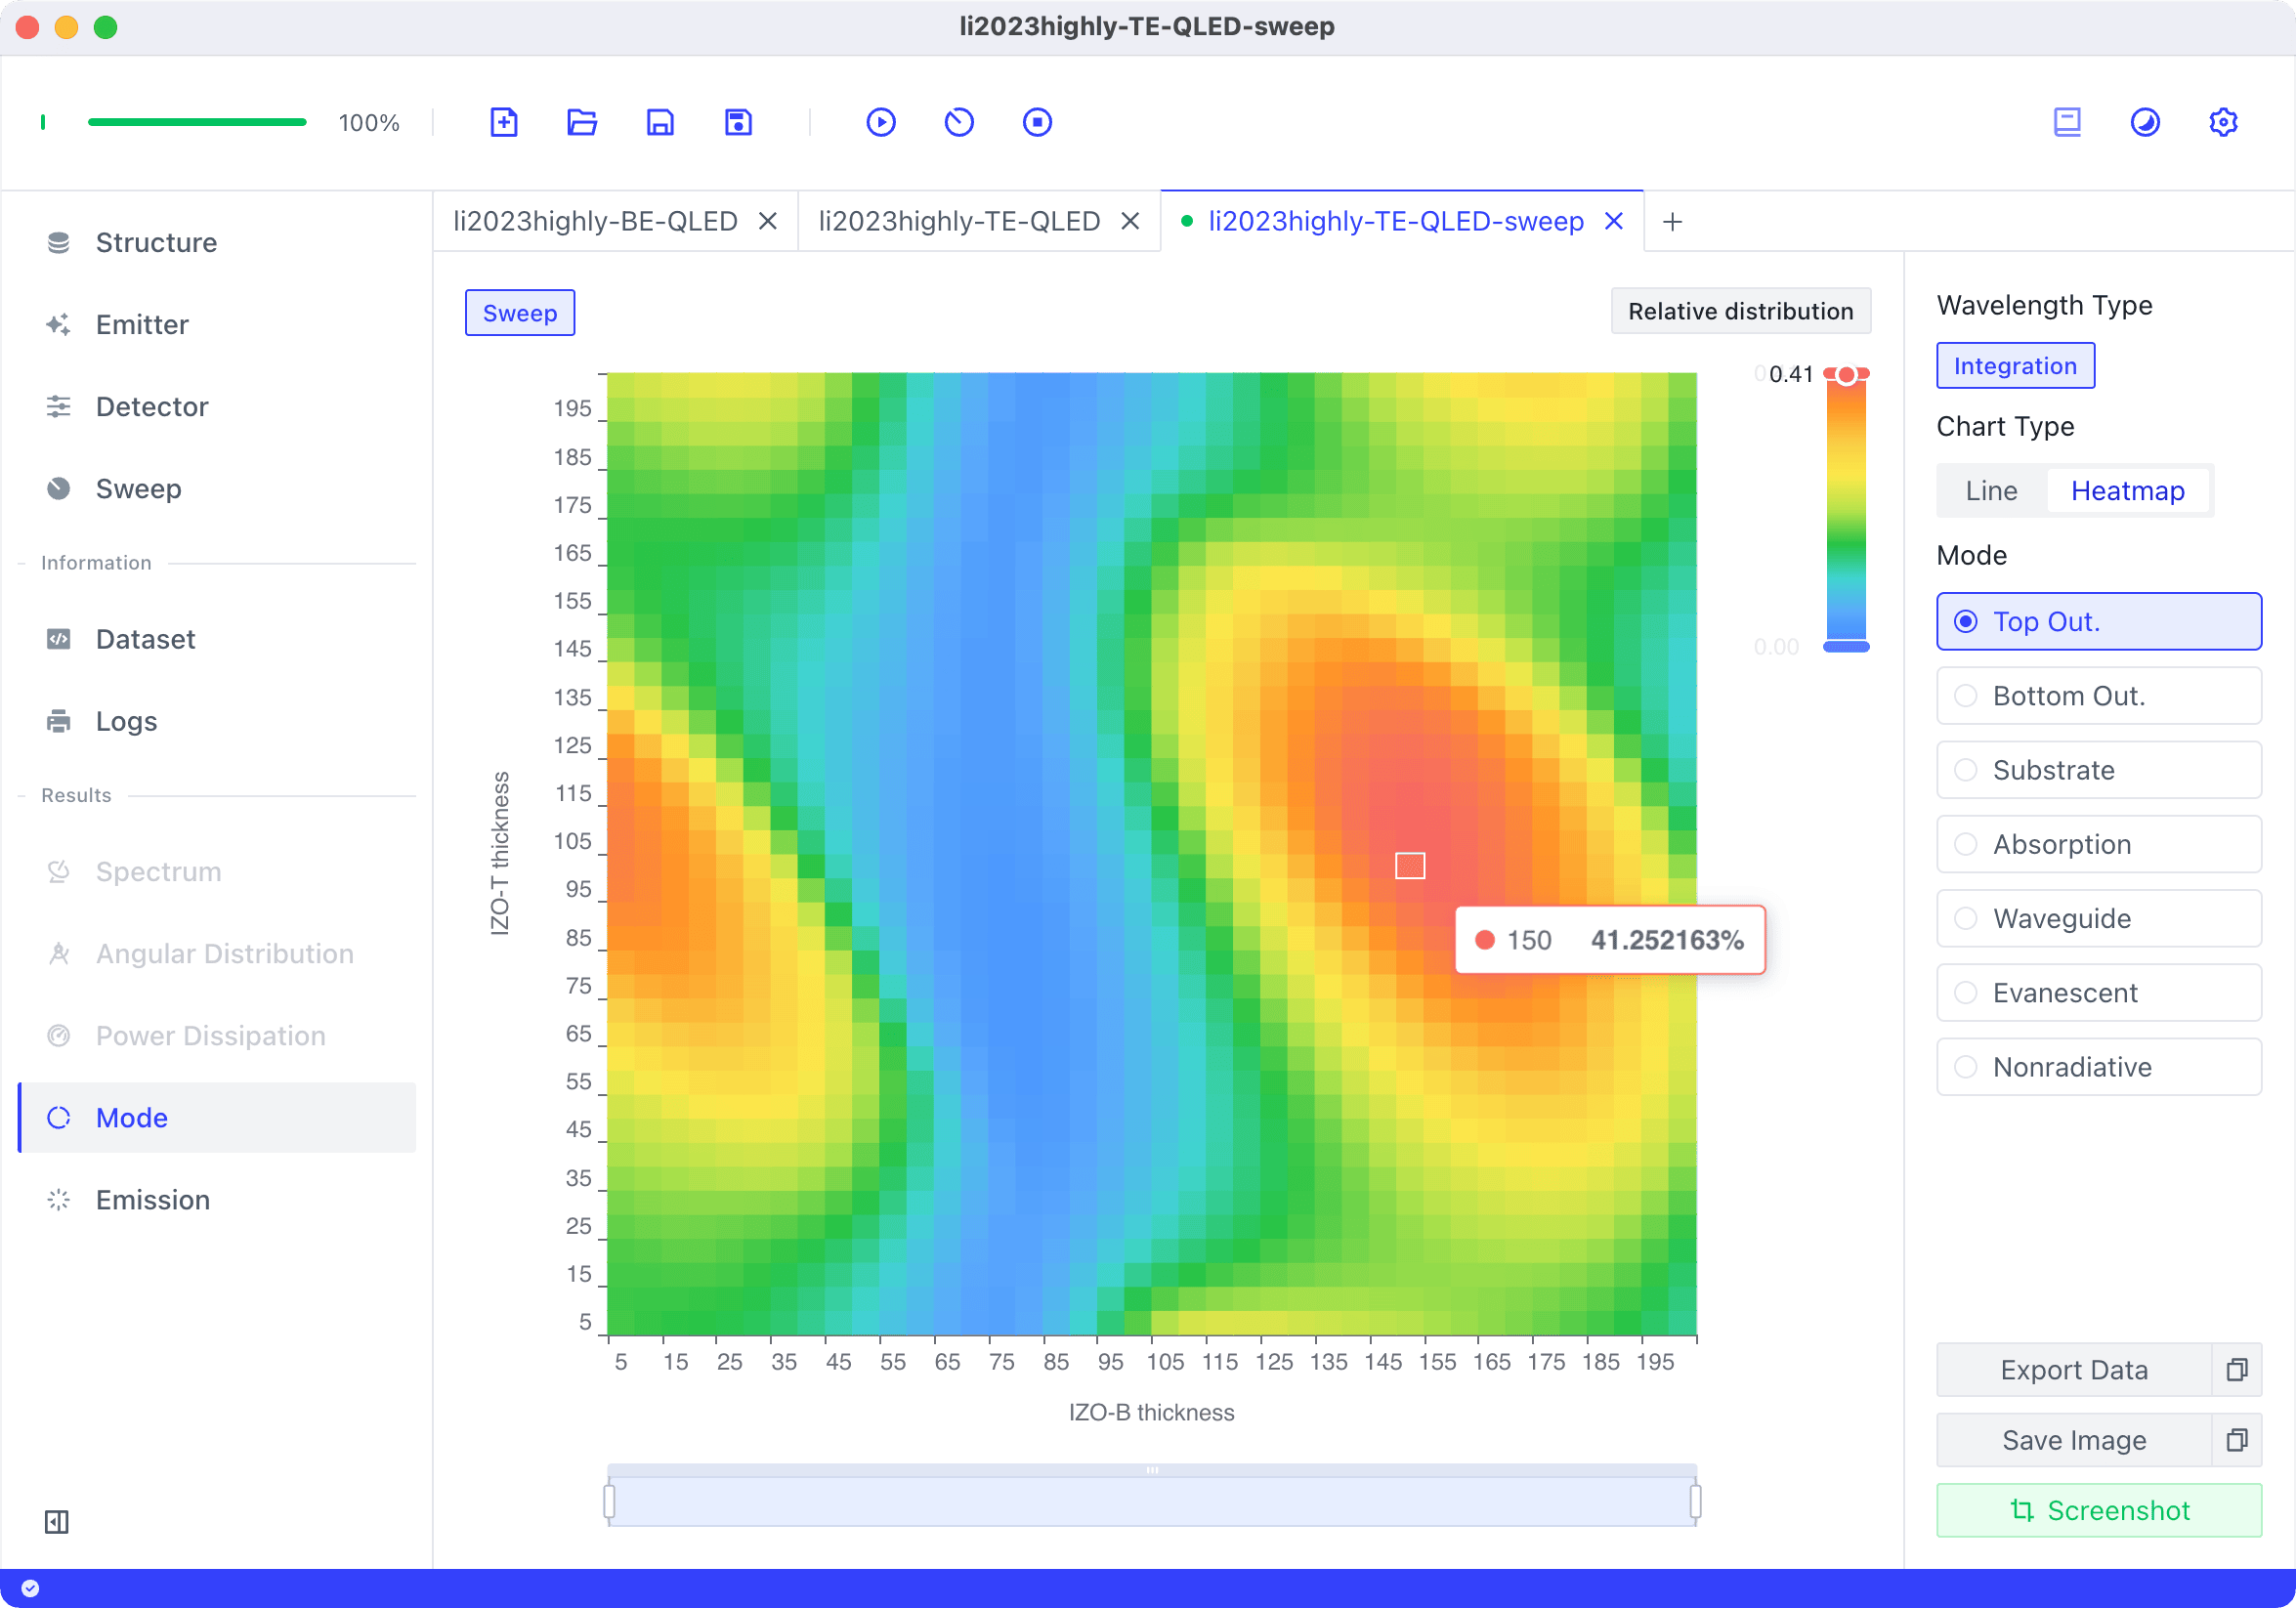Image resolution: width=2296 pixels, height=1608 pixels.
Task: Stop the running simulation
Action: 1037,122
